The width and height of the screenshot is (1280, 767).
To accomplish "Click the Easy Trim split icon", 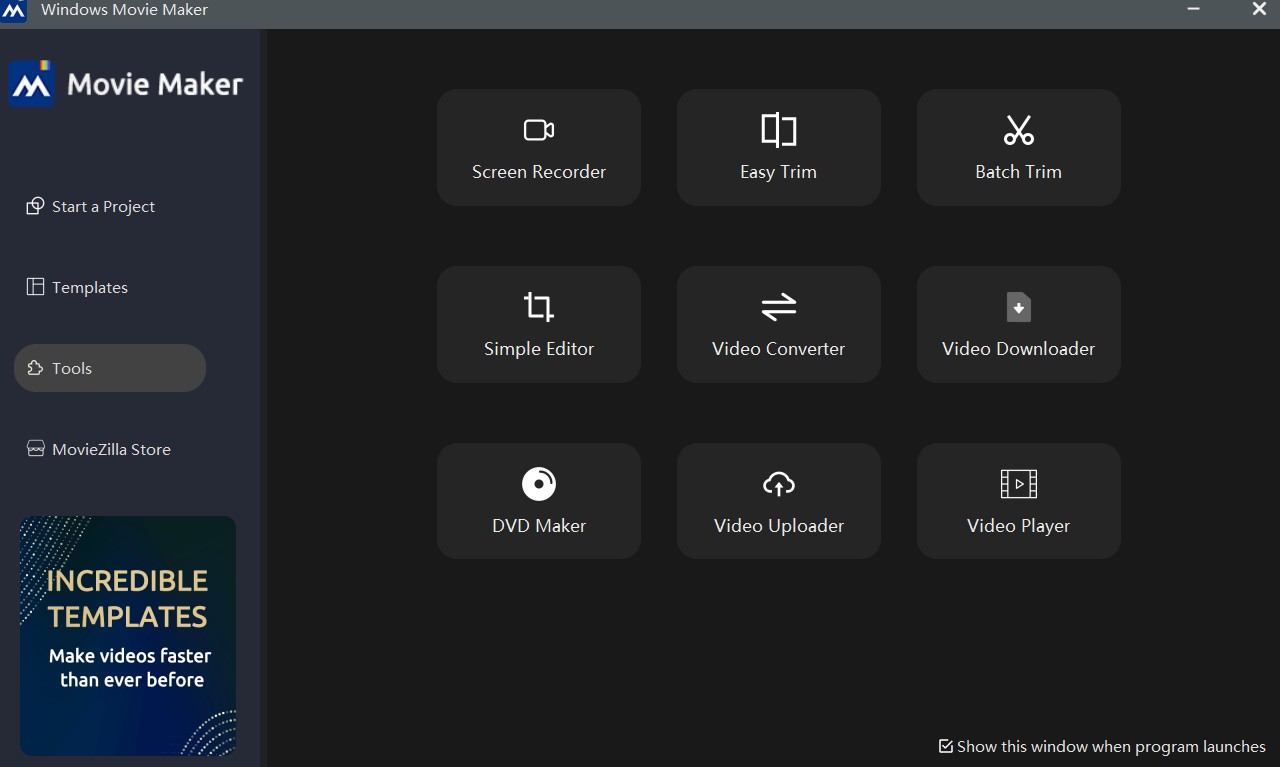I will coord(778,130).
